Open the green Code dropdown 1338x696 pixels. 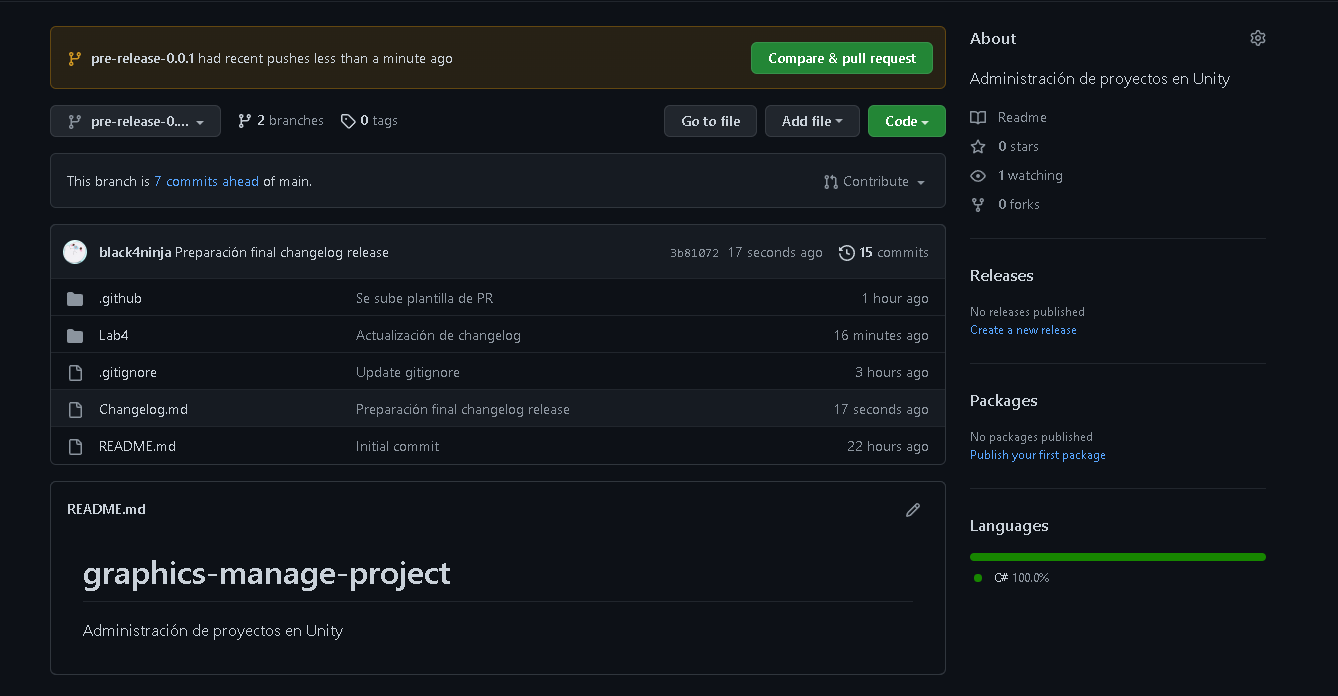click(x=907, y=121)
